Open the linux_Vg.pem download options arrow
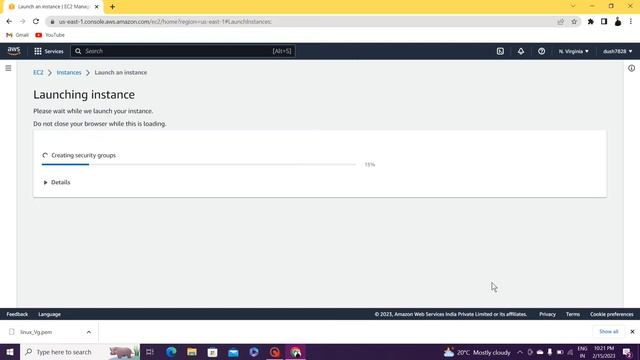Screen dimensions: 640x360 [x=89, y=332]
